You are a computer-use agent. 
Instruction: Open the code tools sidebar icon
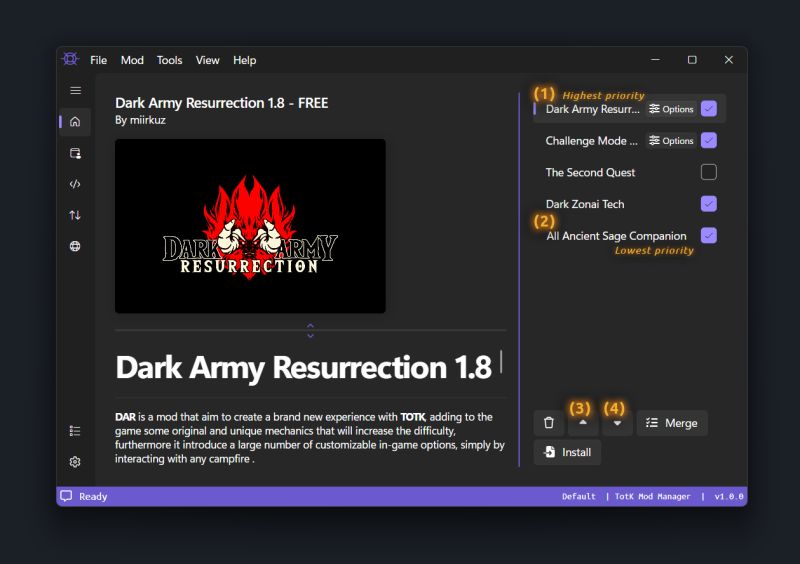75,184
